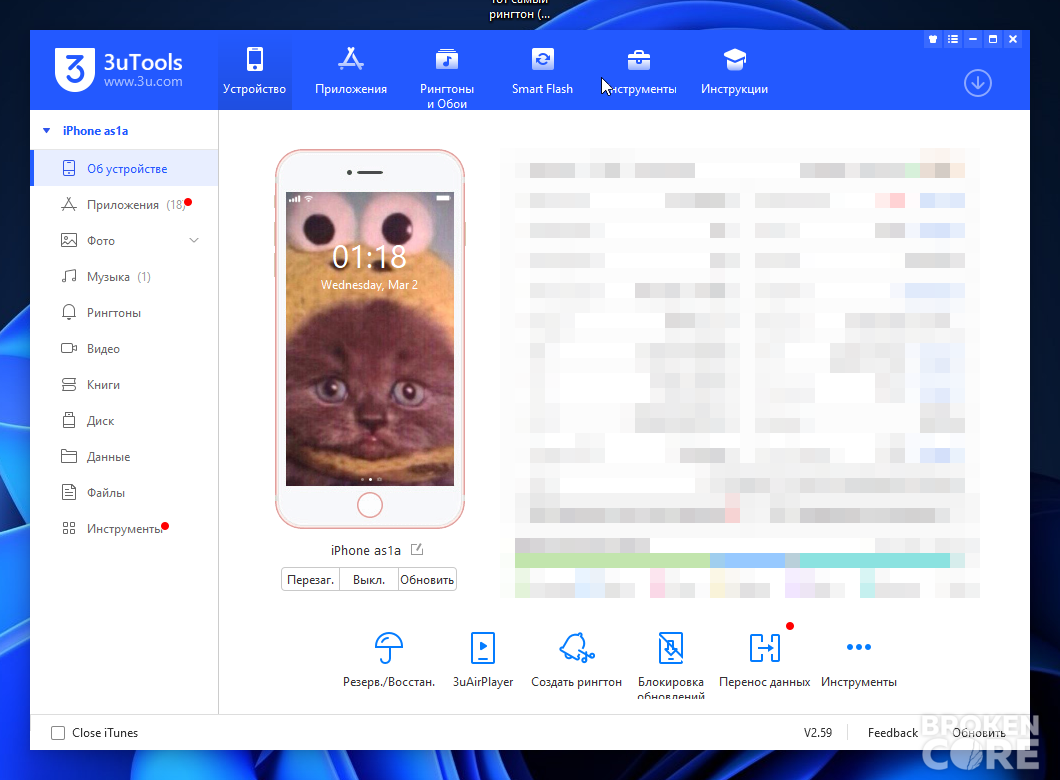
Task: Click the Файлы document icon in the sidebar
Action: [69, 492]
